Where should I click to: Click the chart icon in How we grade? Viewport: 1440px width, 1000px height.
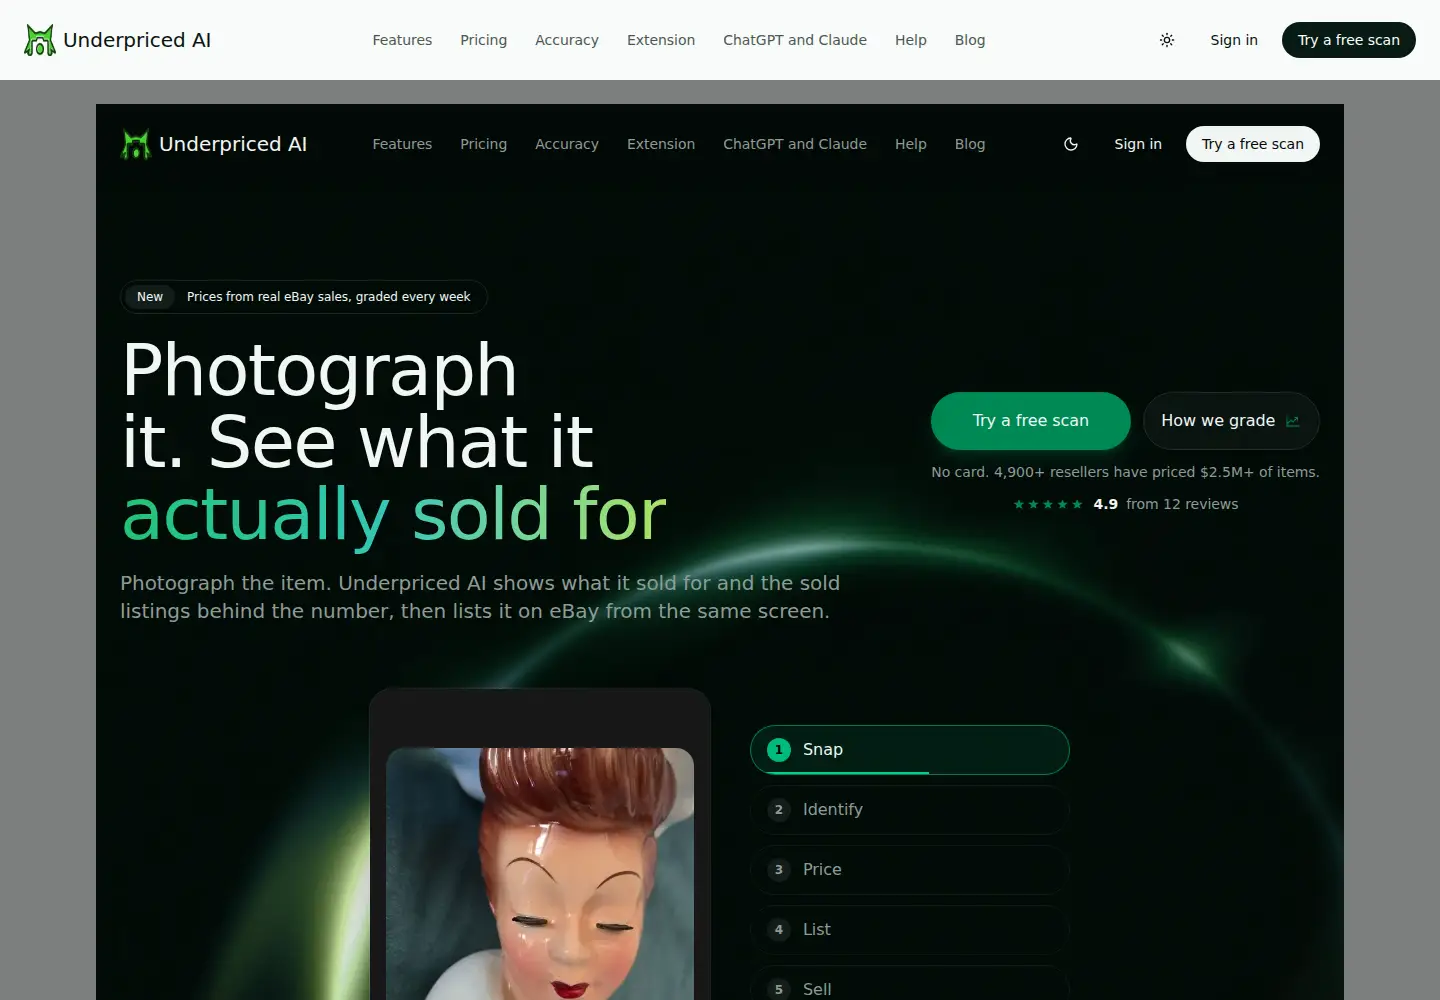1293,421
